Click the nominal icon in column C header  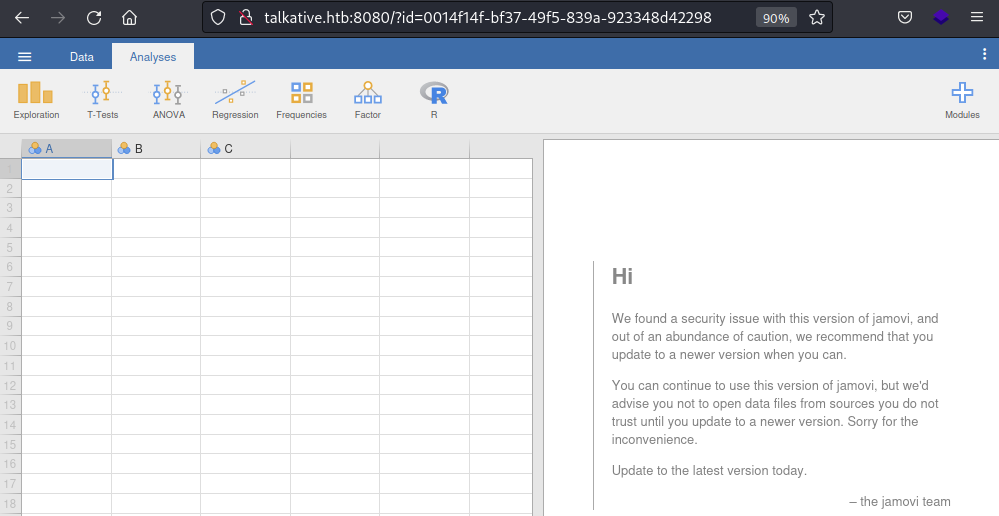coord(213,148)
